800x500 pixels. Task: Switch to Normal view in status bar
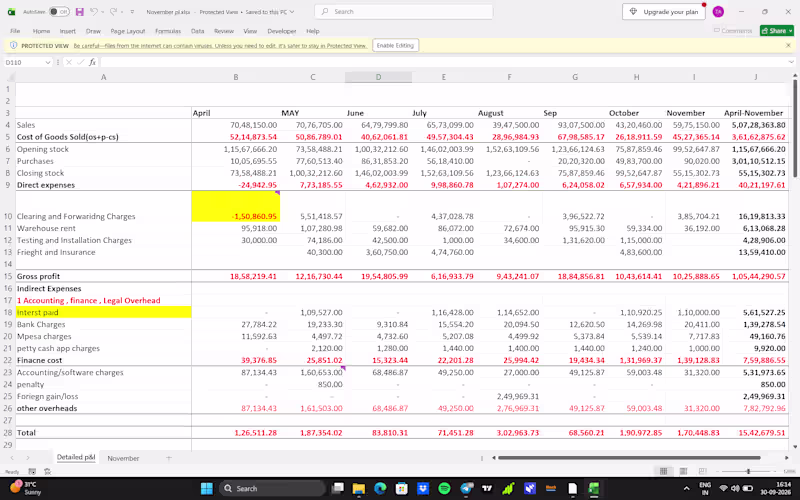663,471
